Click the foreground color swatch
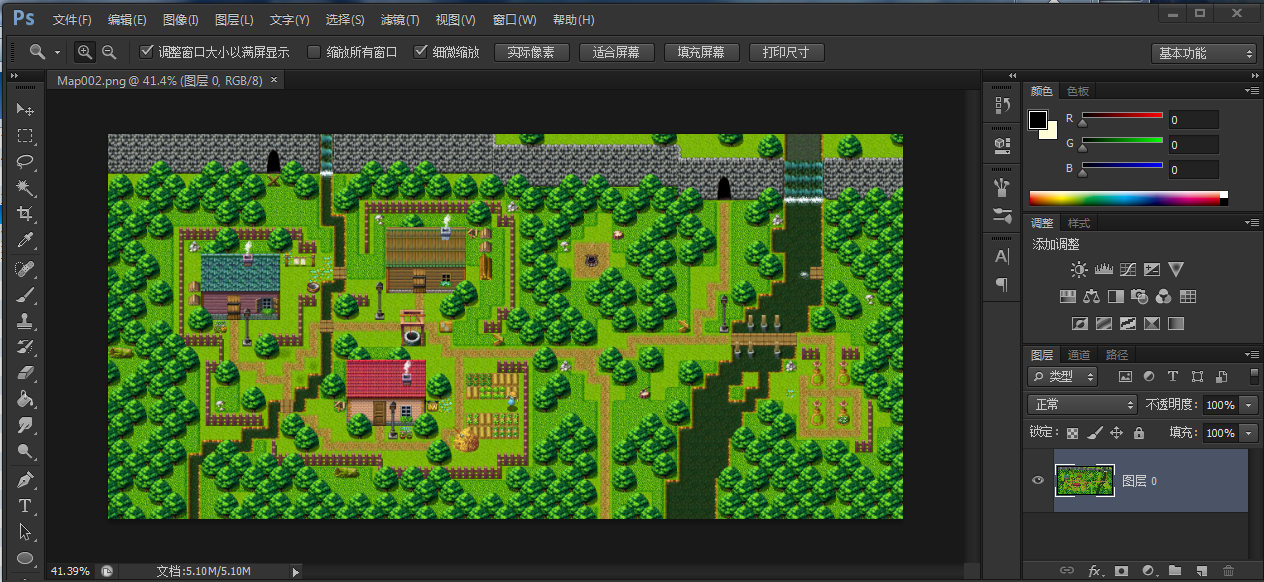The height and width of the screenshot is (582, 1264). point(1039,121)
